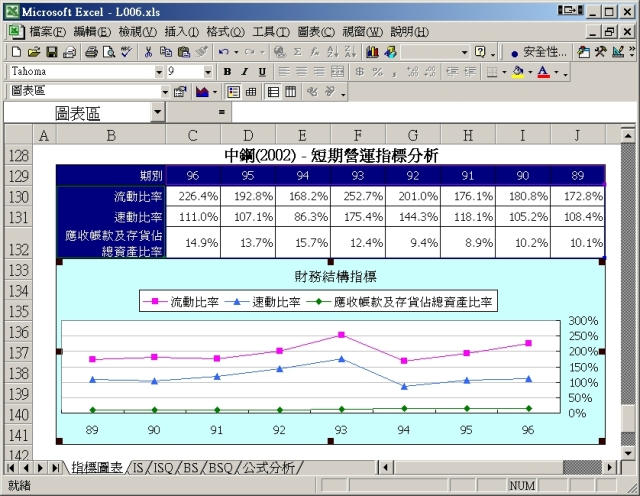The height and width of the screenshot is (496, 640).
Task: Select row 130 header
Action: 18,197
